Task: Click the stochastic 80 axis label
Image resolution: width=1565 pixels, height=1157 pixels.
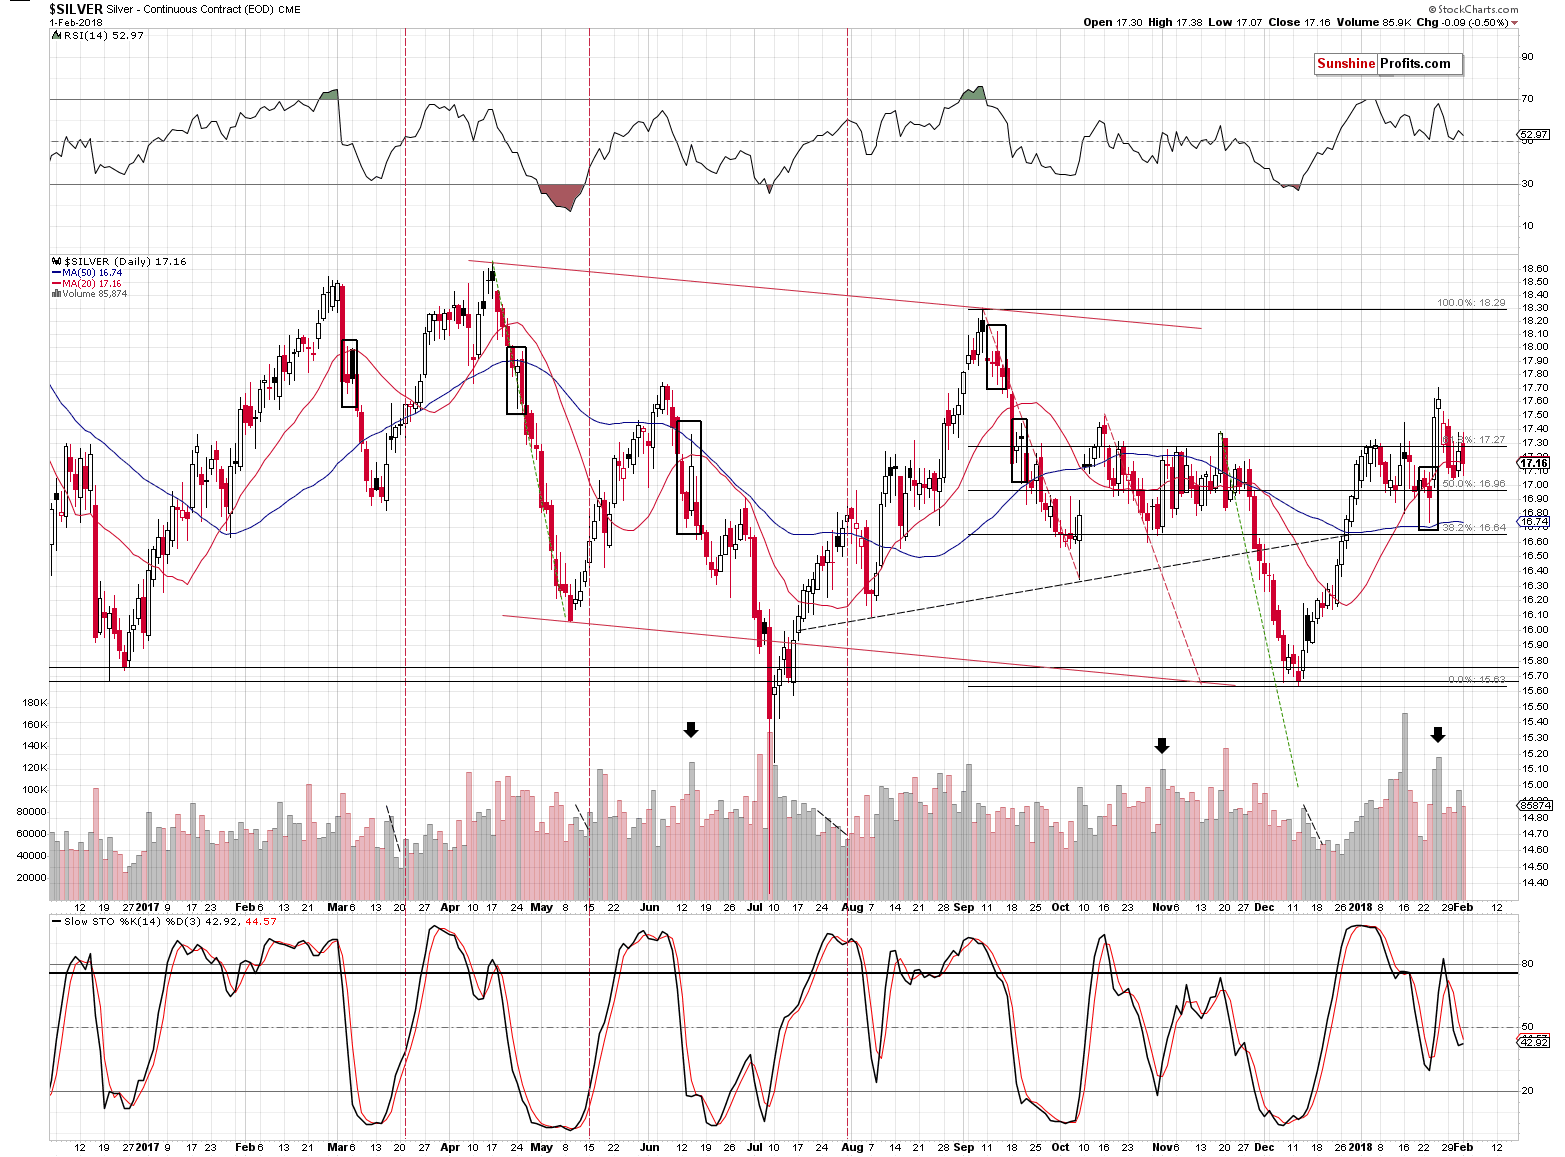Action: point(1527,964)
